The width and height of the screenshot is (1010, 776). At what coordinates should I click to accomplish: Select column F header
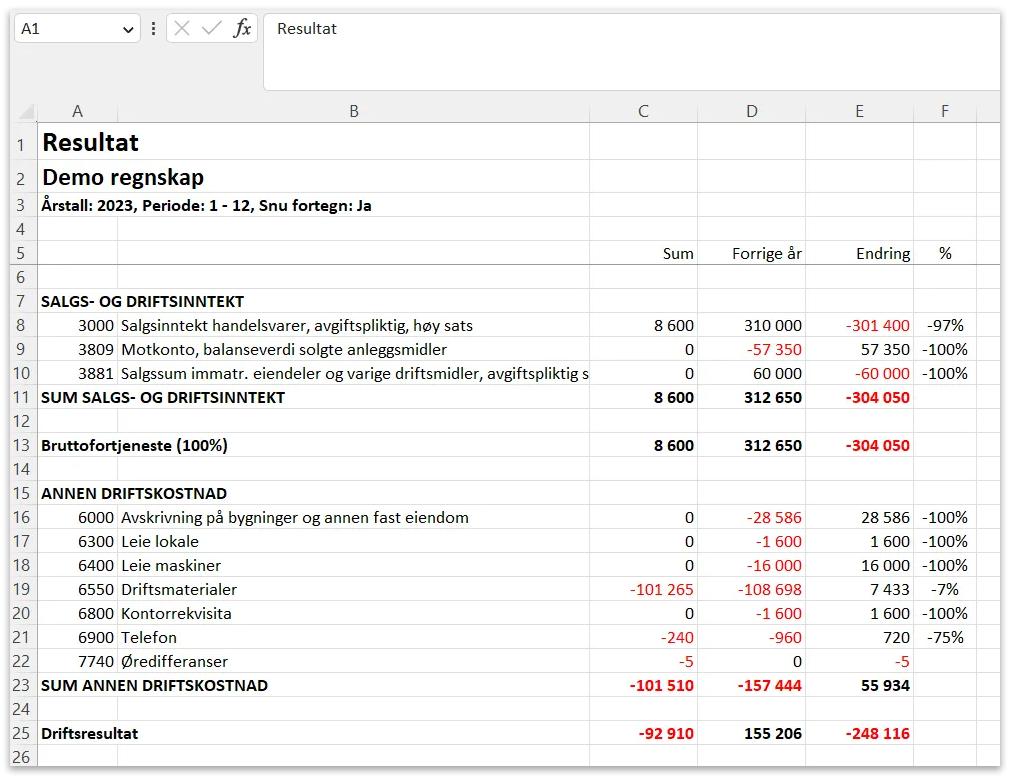click(944, 112)
